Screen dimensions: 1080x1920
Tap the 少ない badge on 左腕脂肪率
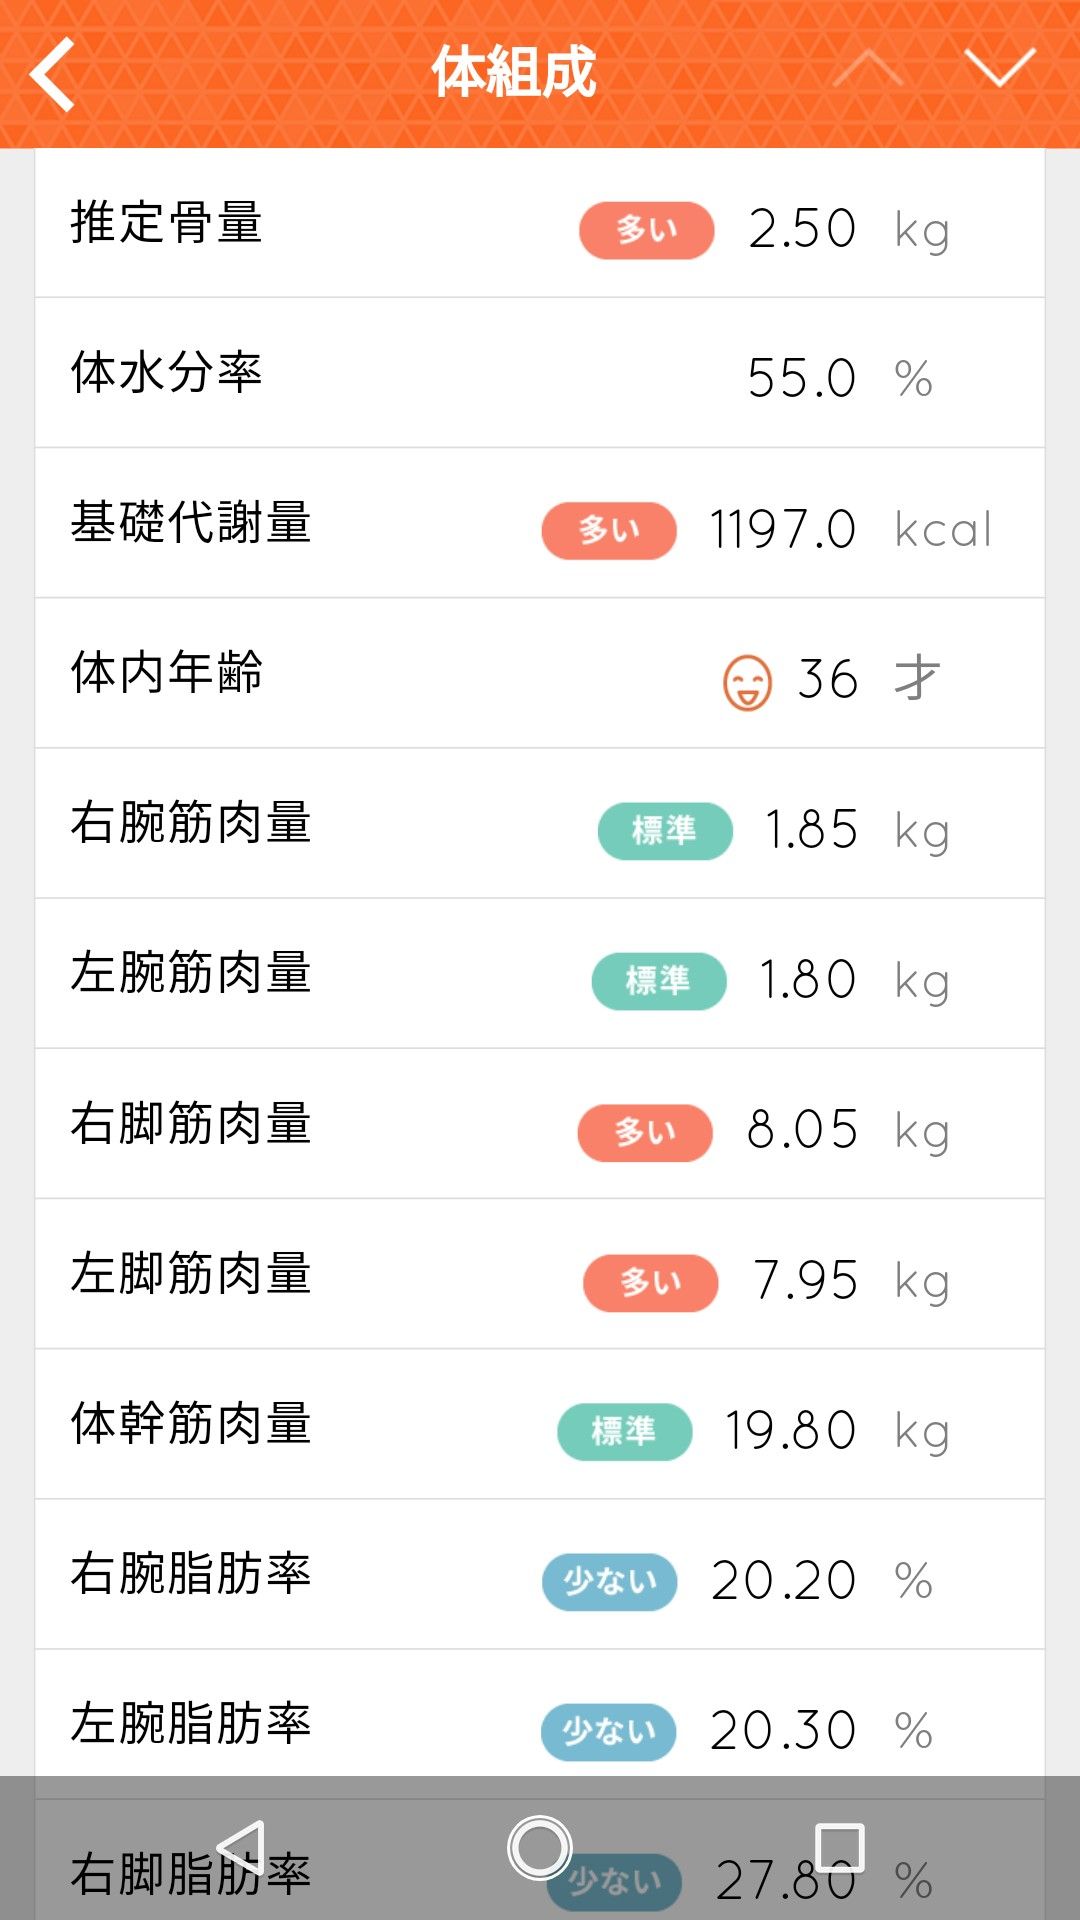pos(608,1731)
